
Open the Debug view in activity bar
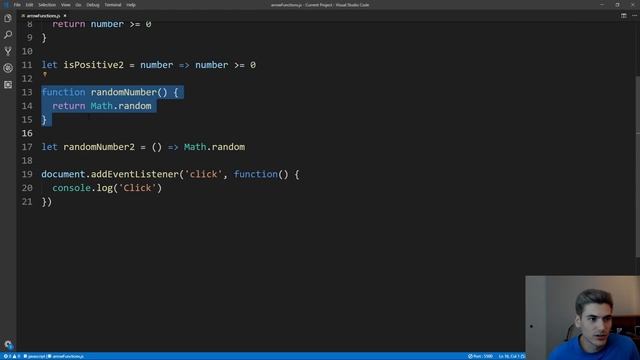(x=8, y=68)
